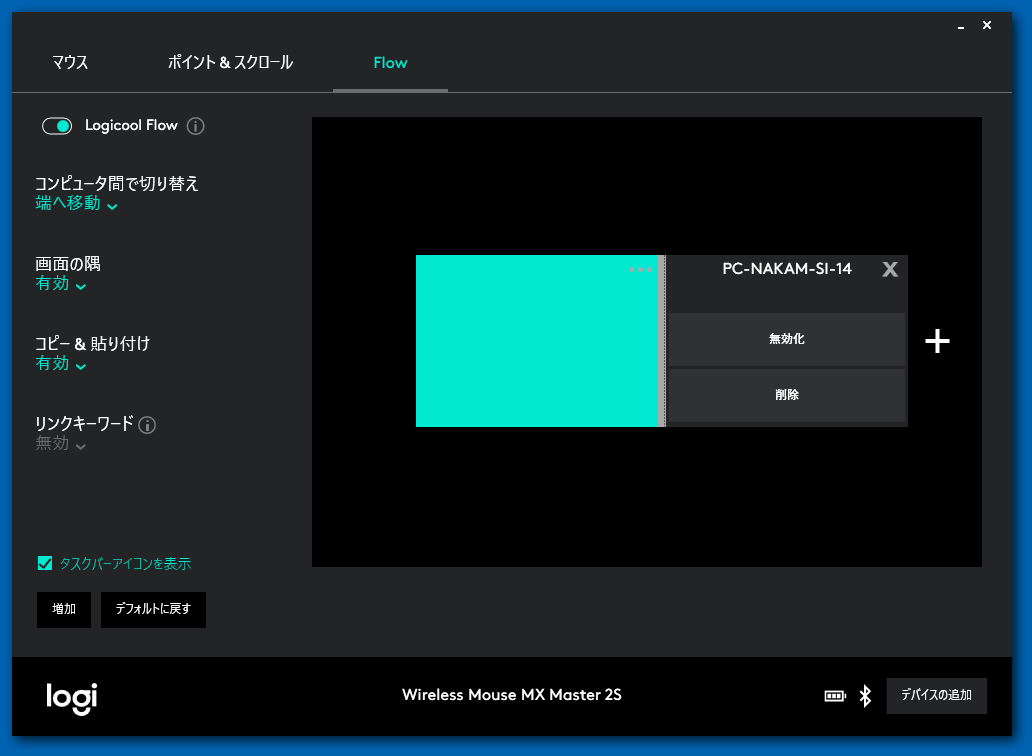View the Logicool Flow info tooltip

point(196,126)
